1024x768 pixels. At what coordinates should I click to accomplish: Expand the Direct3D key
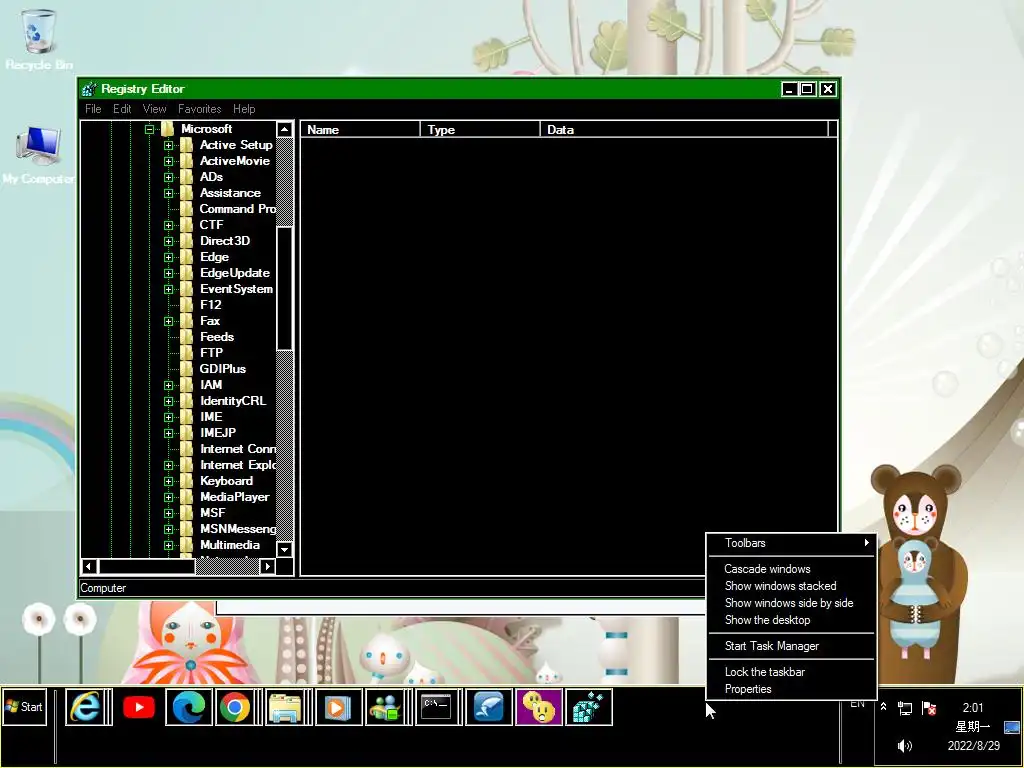click(x=168, y=241)
